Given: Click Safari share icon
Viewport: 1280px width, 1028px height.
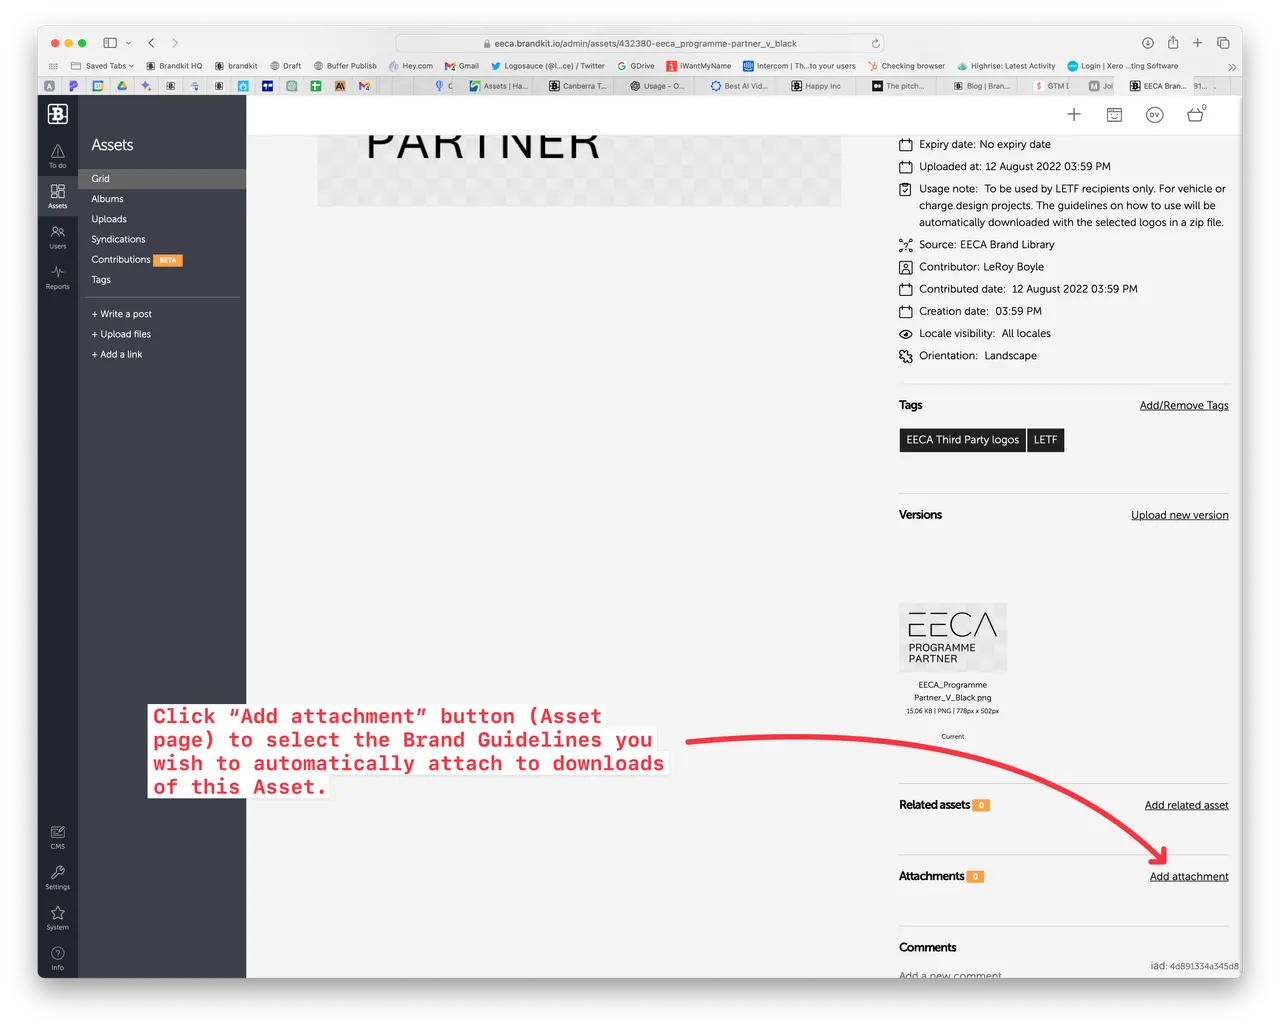Looking at the screenshot, I should [1173, 42].
